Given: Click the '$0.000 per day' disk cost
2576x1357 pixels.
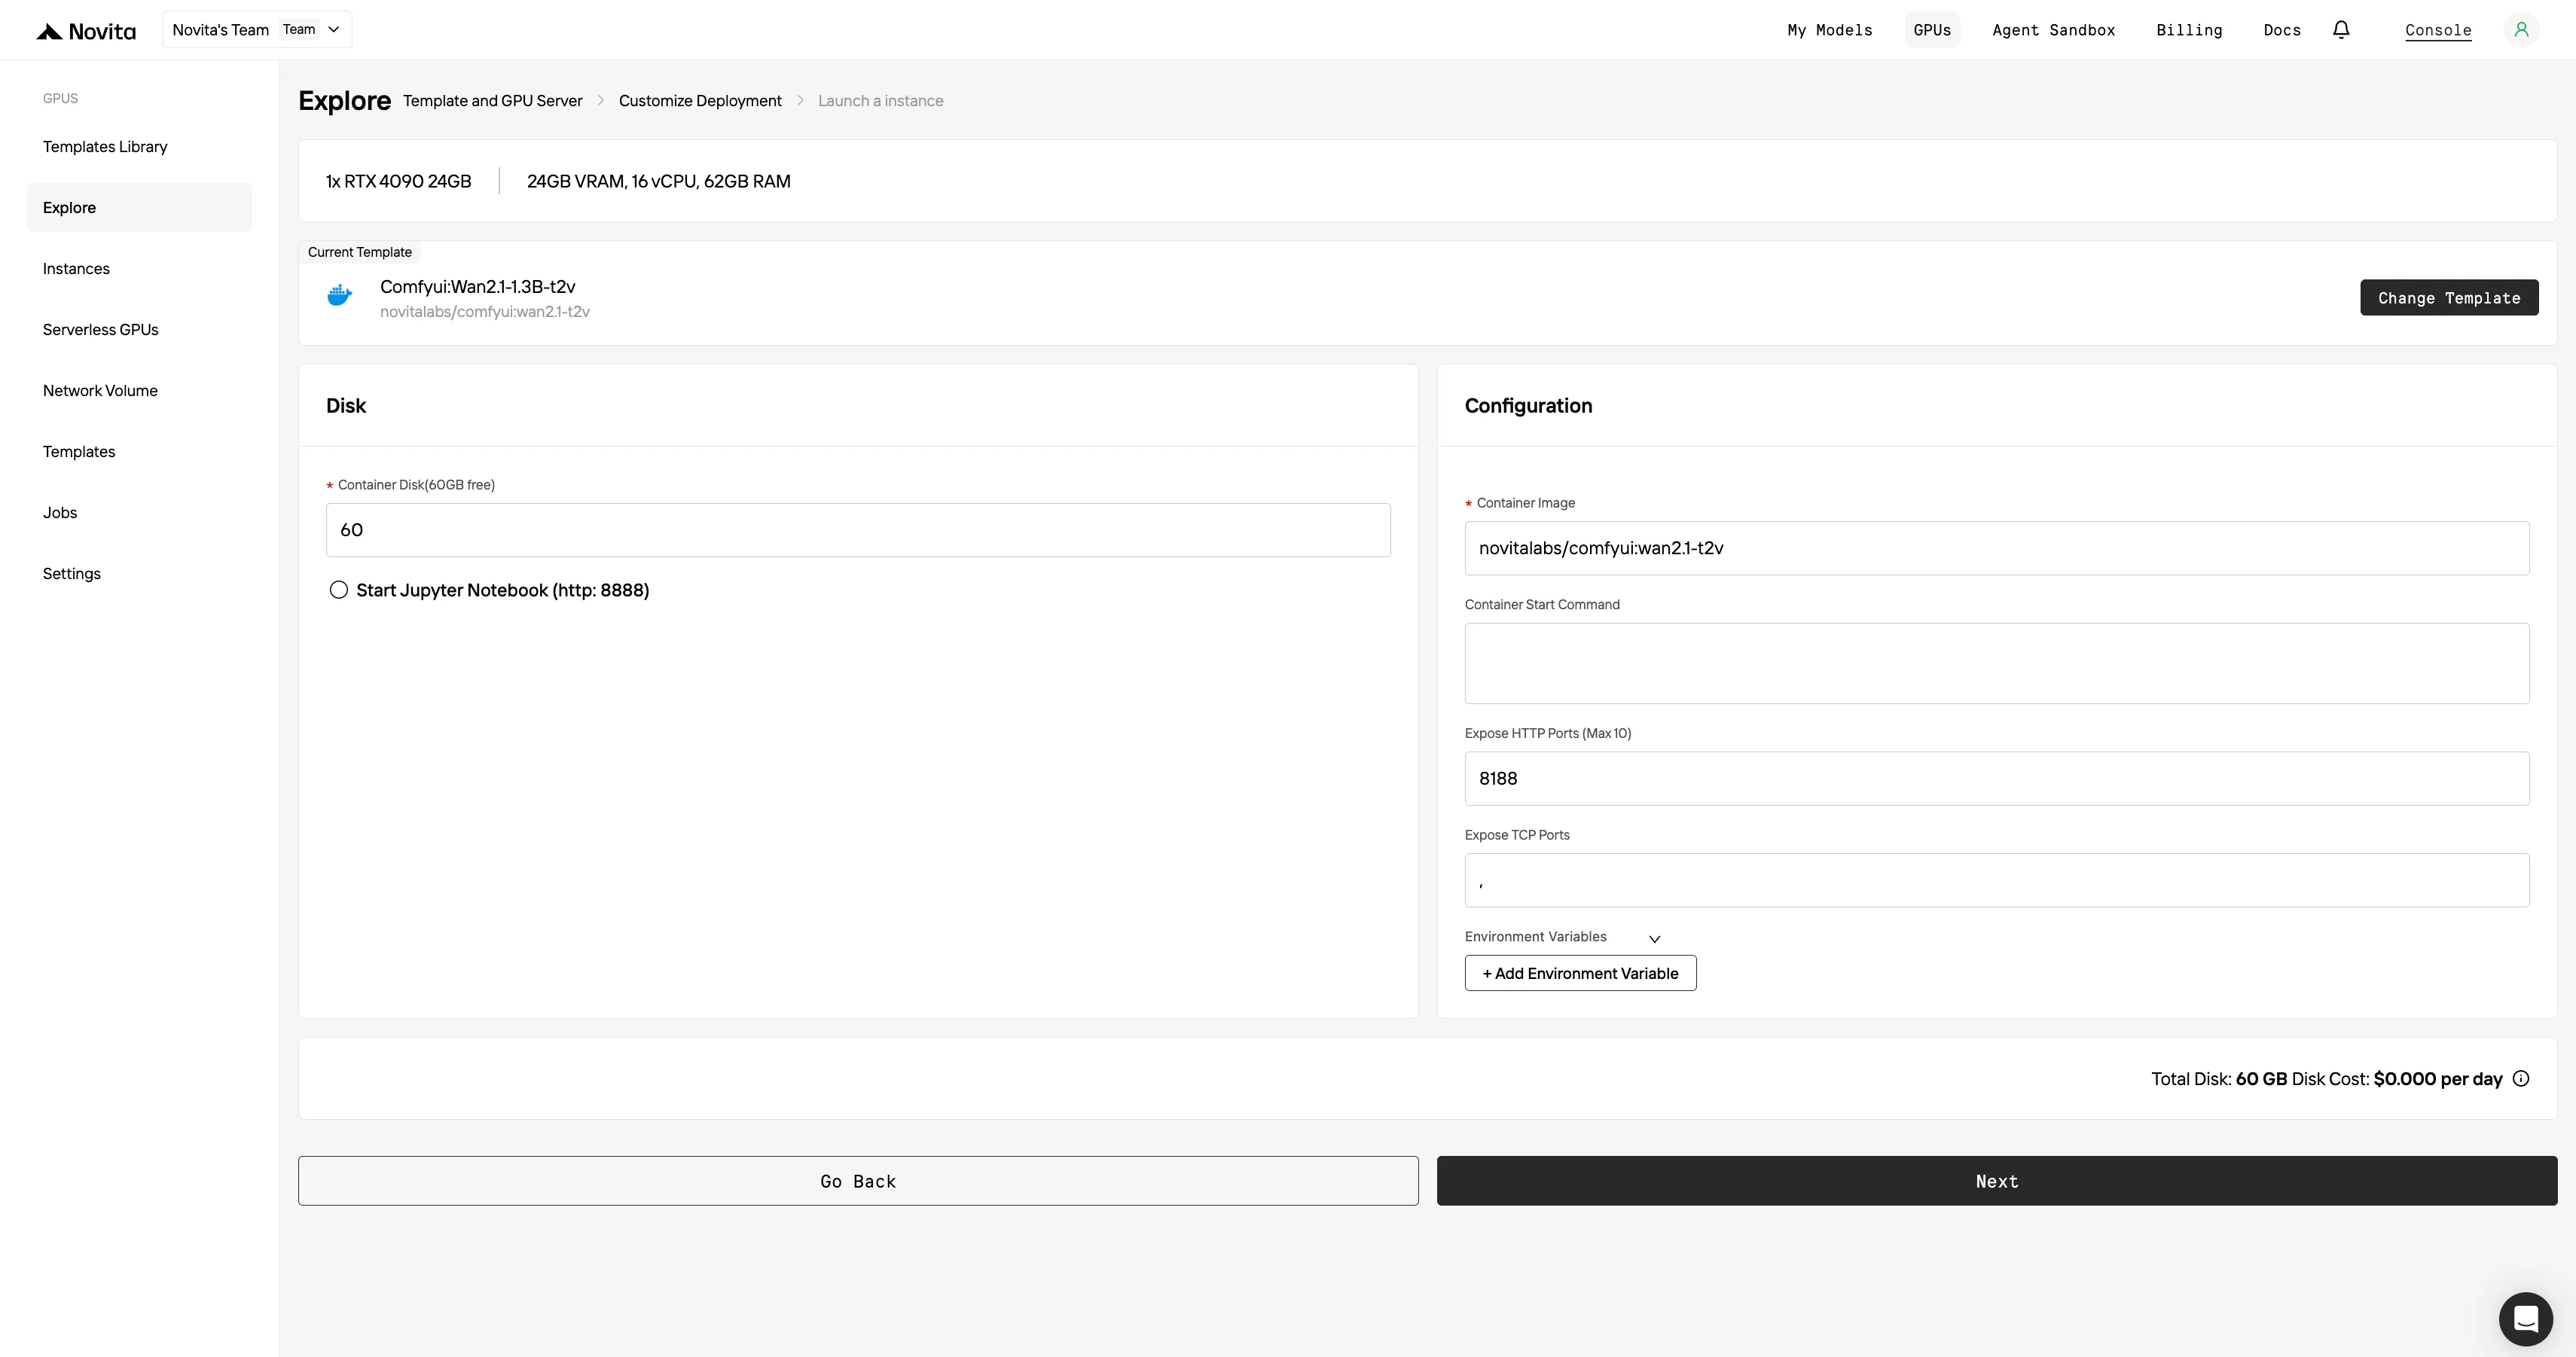Looking at the screenshot, I should [x=2438, y=1079].
